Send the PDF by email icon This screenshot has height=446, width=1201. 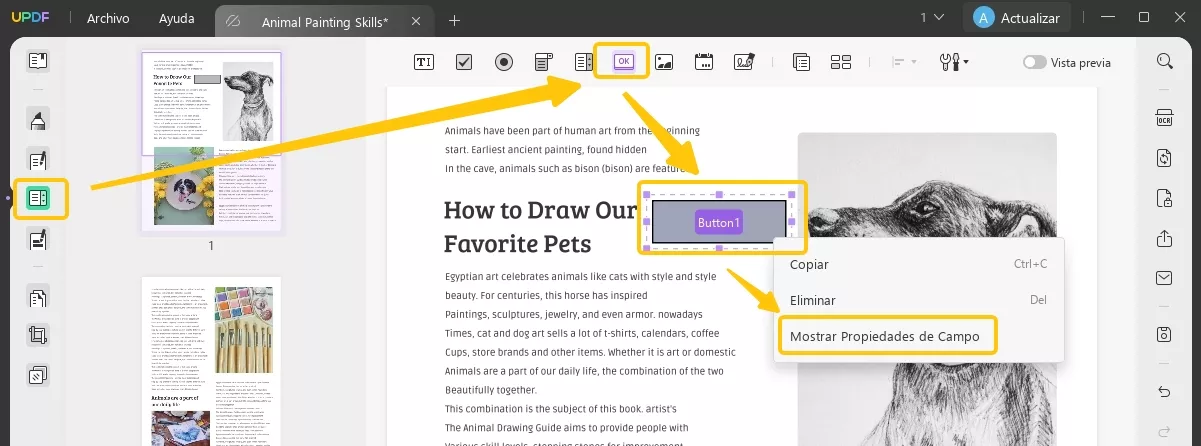coord(1164,278)
